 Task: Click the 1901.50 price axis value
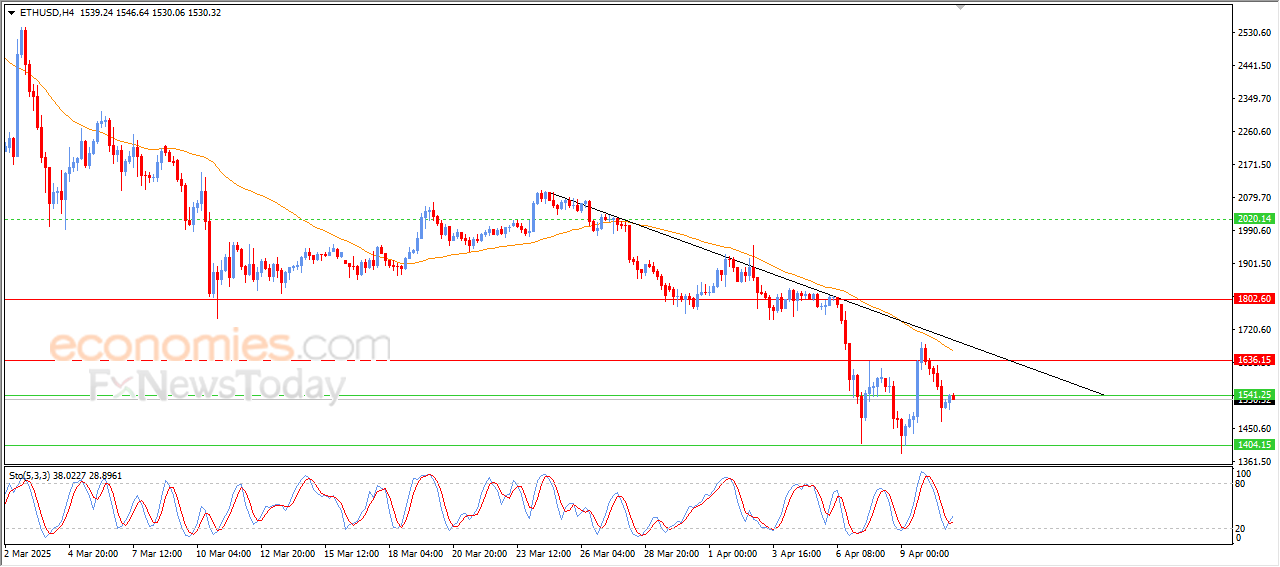click(x=1254, y=264)
